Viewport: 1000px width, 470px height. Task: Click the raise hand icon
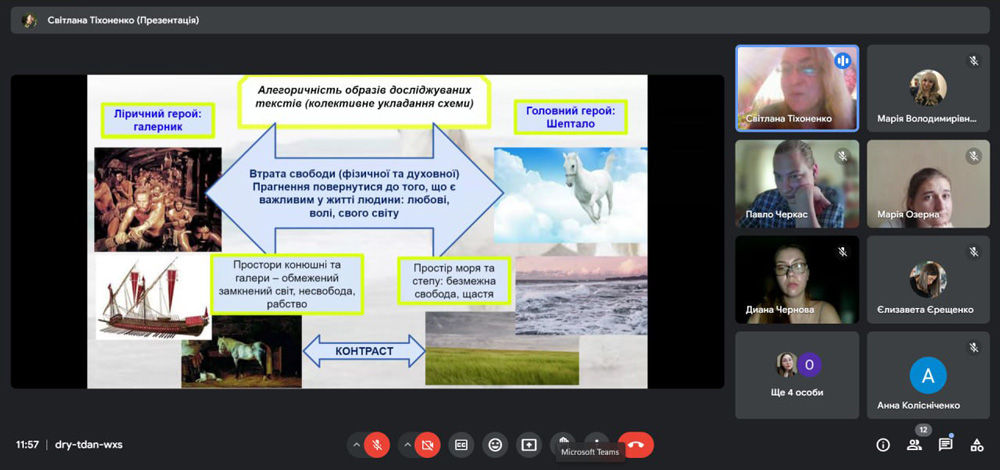point(563,440)
